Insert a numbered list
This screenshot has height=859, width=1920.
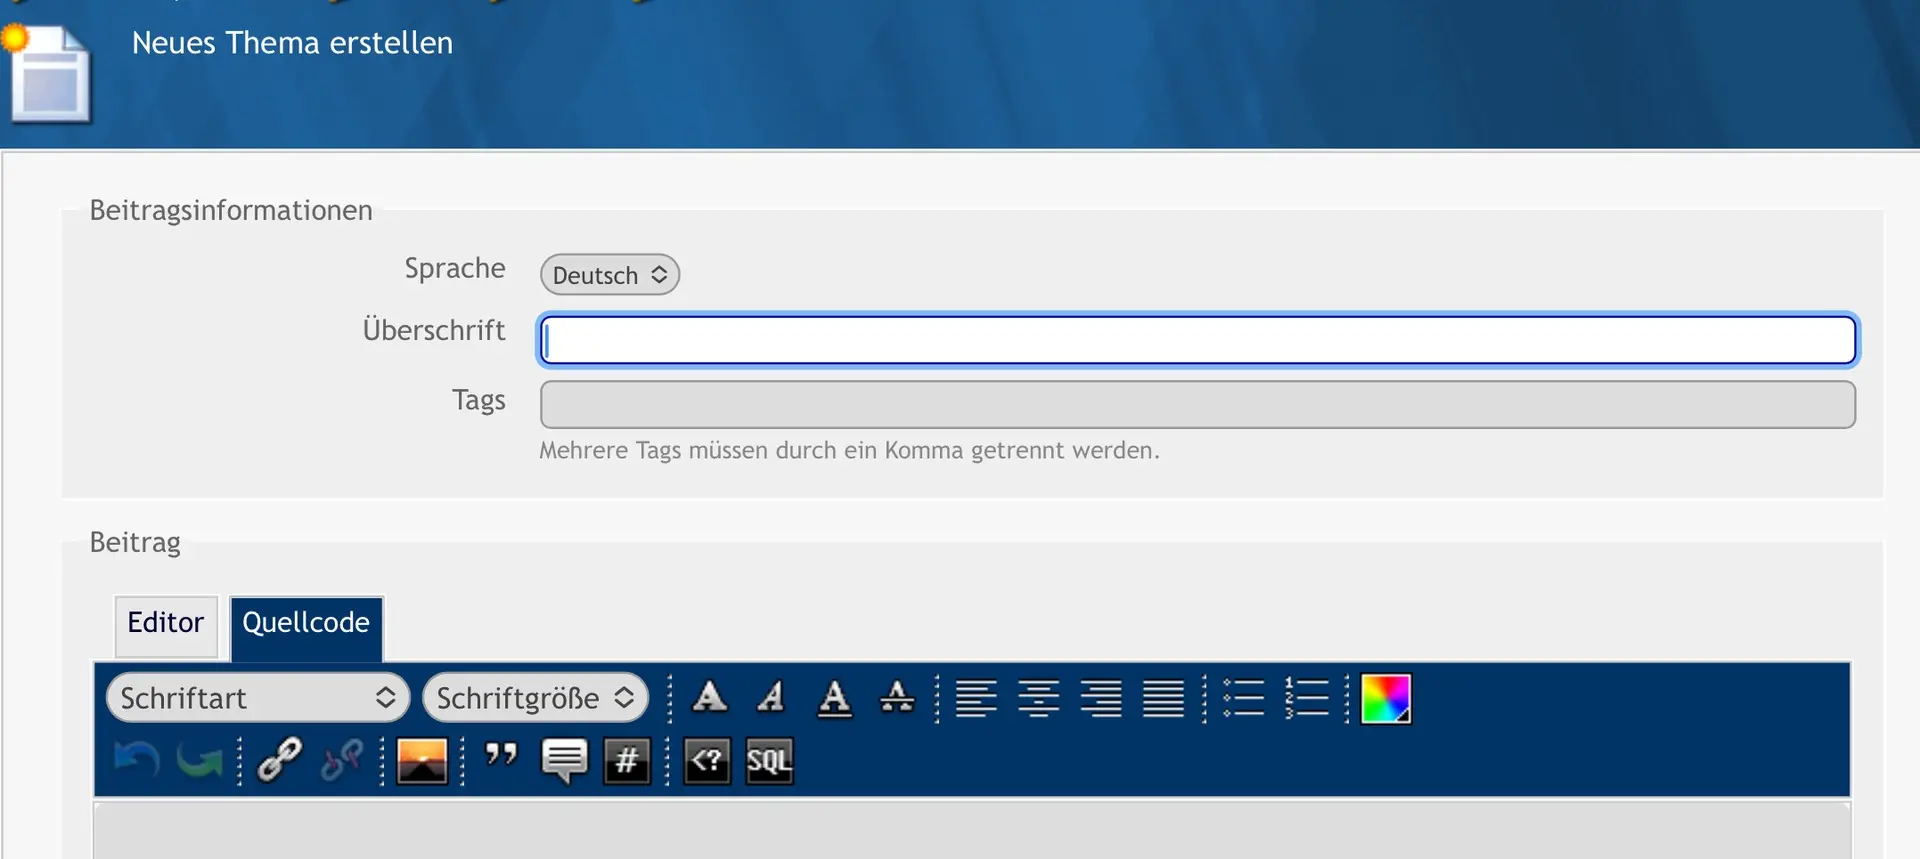1306,697
